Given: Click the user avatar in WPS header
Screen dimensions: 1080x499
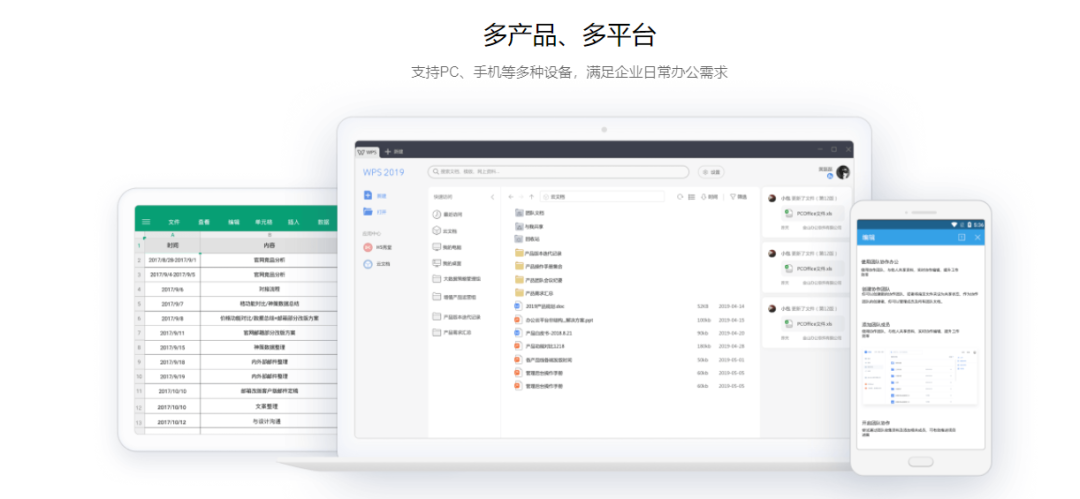Looking at the screenshot, I should click(842, 172).
